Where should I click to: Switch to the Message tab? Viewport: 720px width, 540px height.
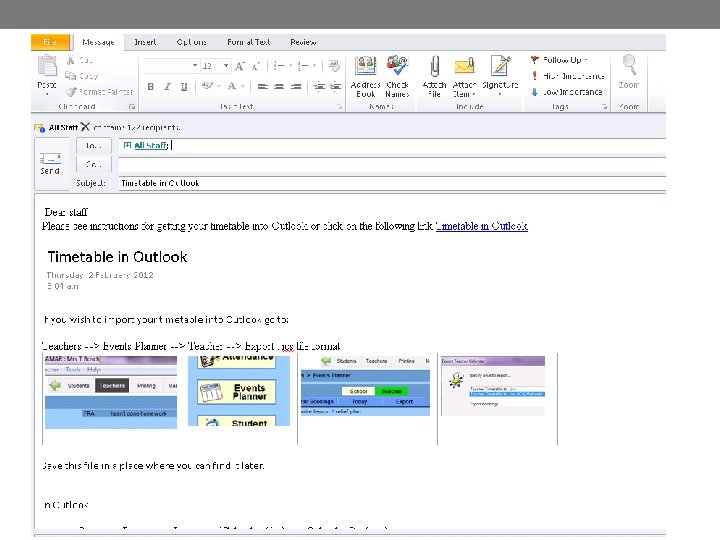tap(98, 42)
